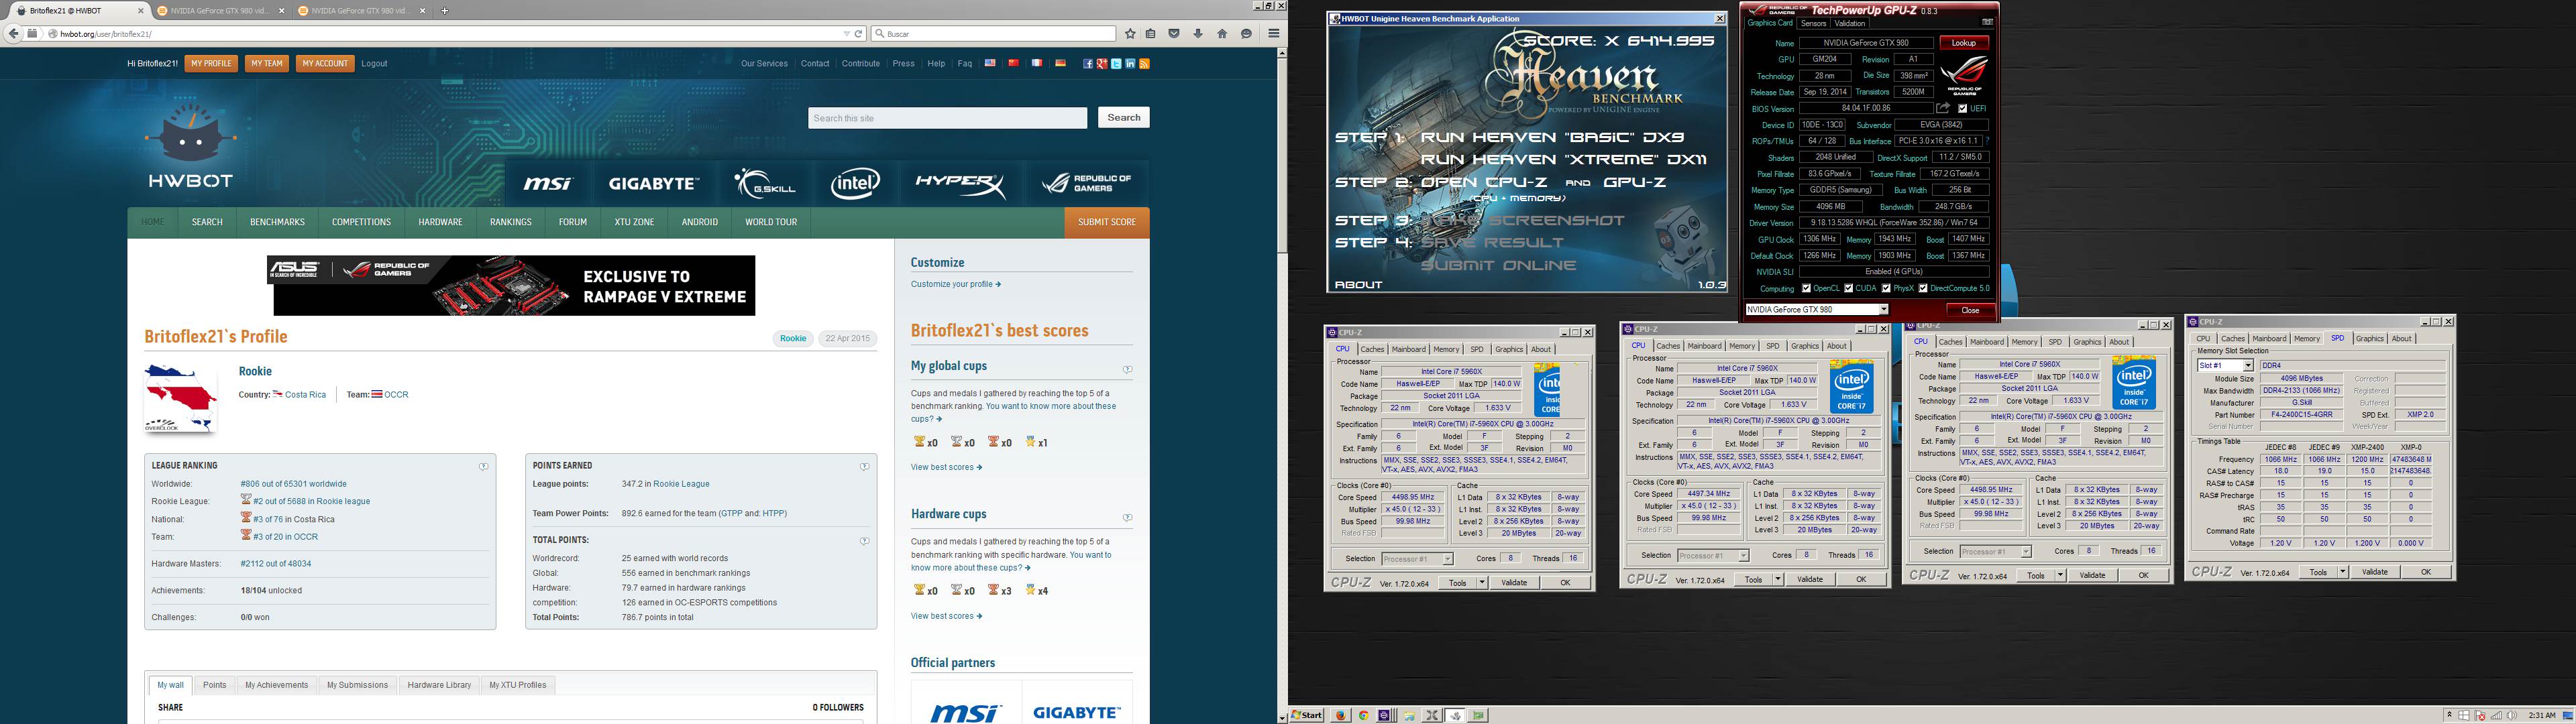Show hidden system tray icons
The width and height of the screenshot is (2576, 724).
(2449, 715)
